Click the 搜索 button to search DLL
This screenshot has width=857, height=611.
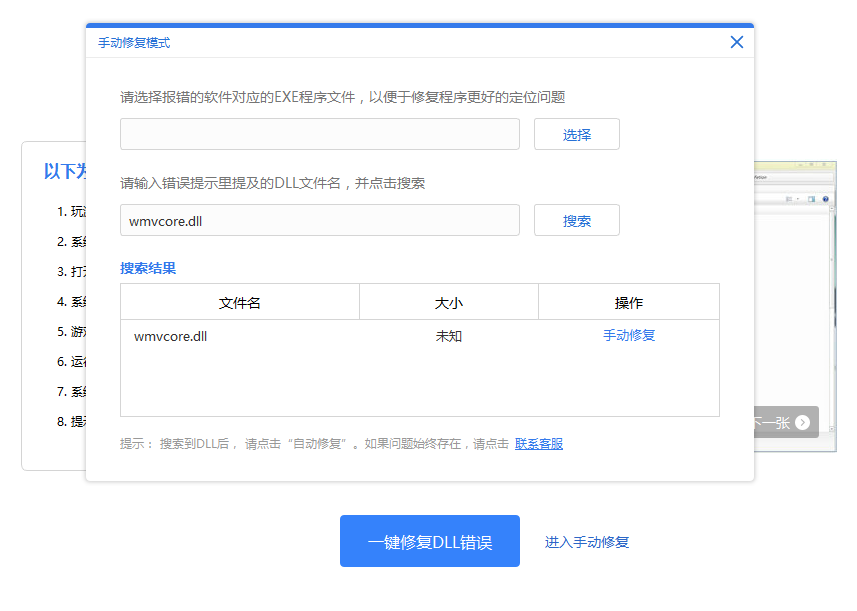pyautogui.click(x=577, y=220)
